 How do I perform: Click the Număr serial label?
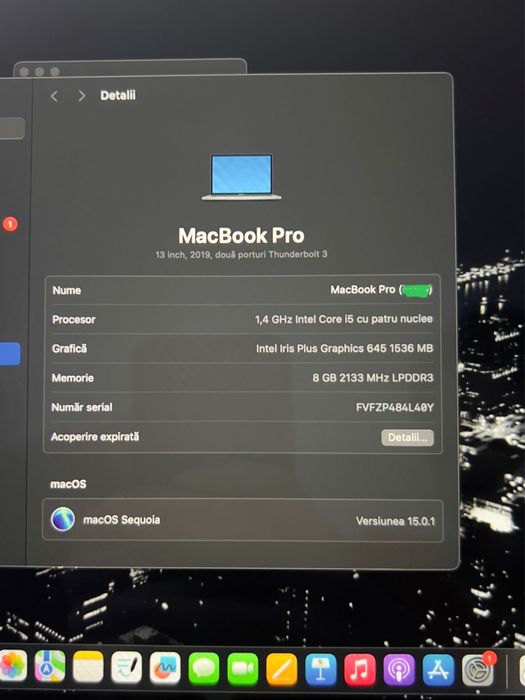[82, 407]
